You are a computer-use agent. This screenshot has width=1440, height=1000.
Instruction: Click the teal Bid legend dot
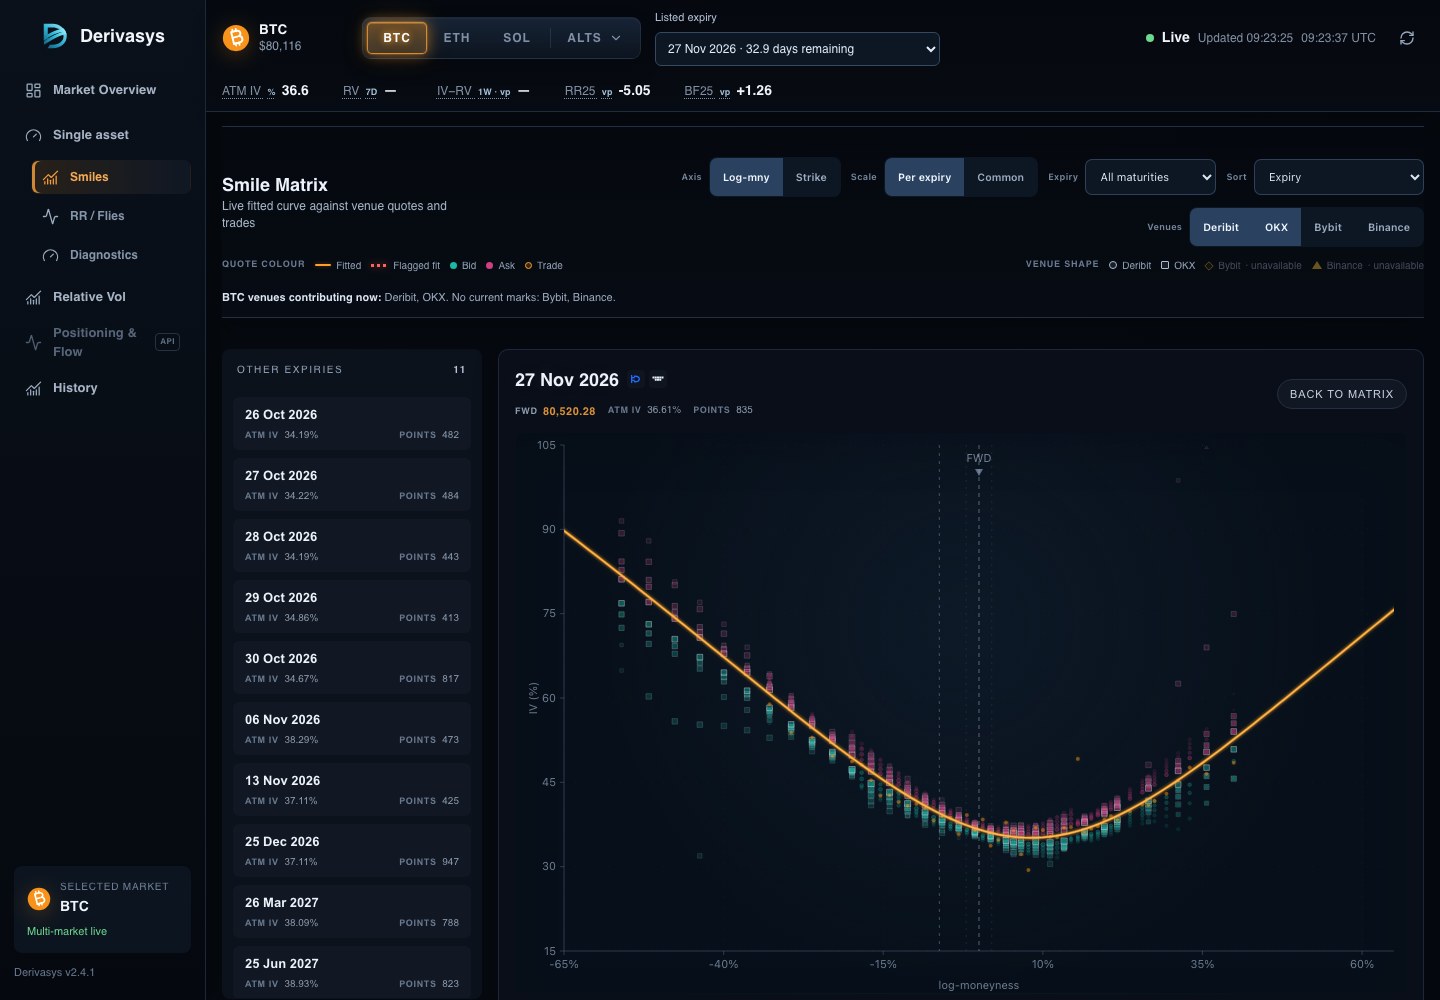click(x=454, y=266)
